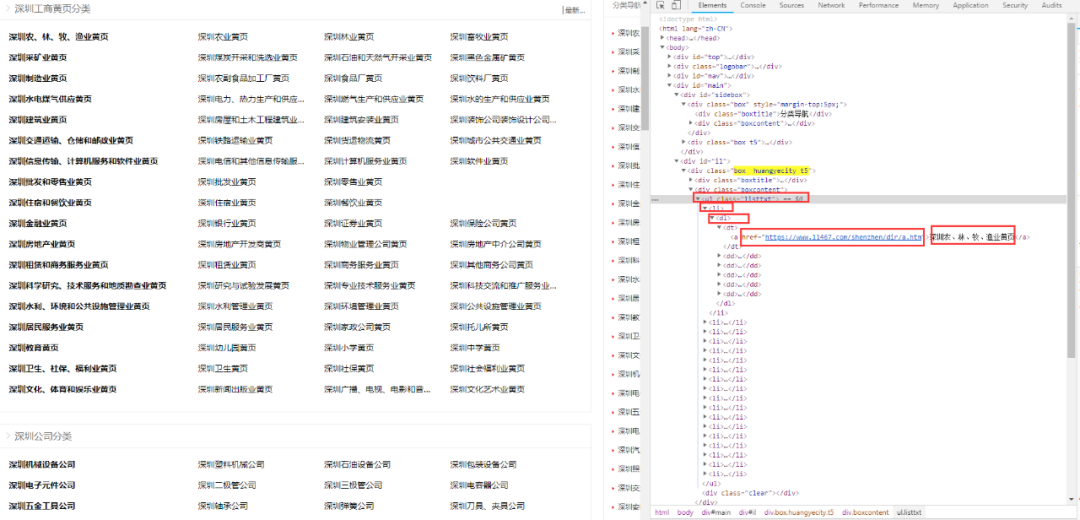Open the ellipsis menu beside selected ul row
The height and width of the screenshot is (520, 1080).
point(654,199)
